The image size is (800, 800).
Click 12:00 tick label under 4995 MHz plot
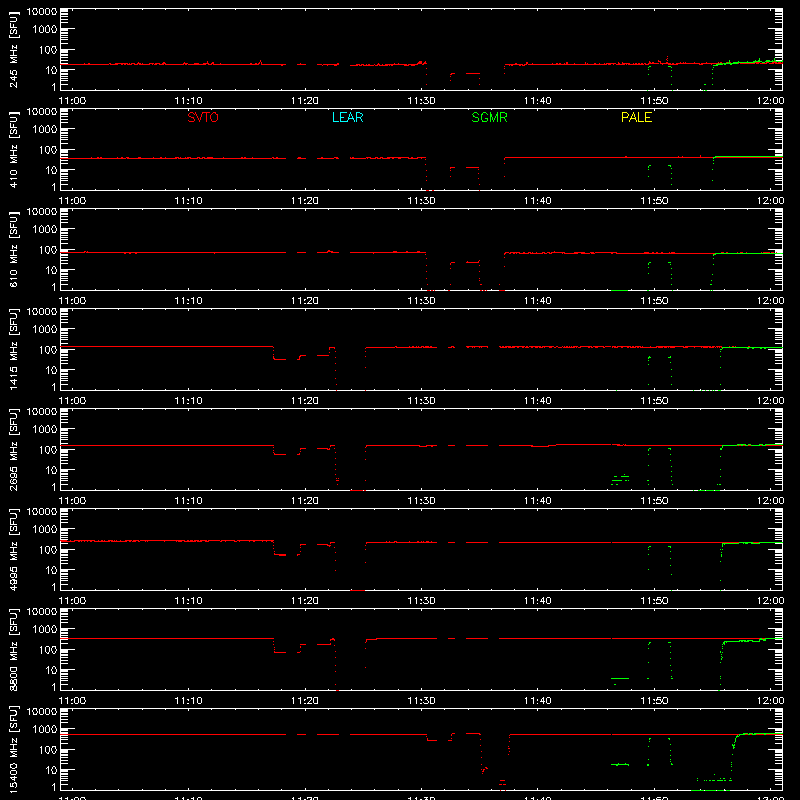click(770, 601)
